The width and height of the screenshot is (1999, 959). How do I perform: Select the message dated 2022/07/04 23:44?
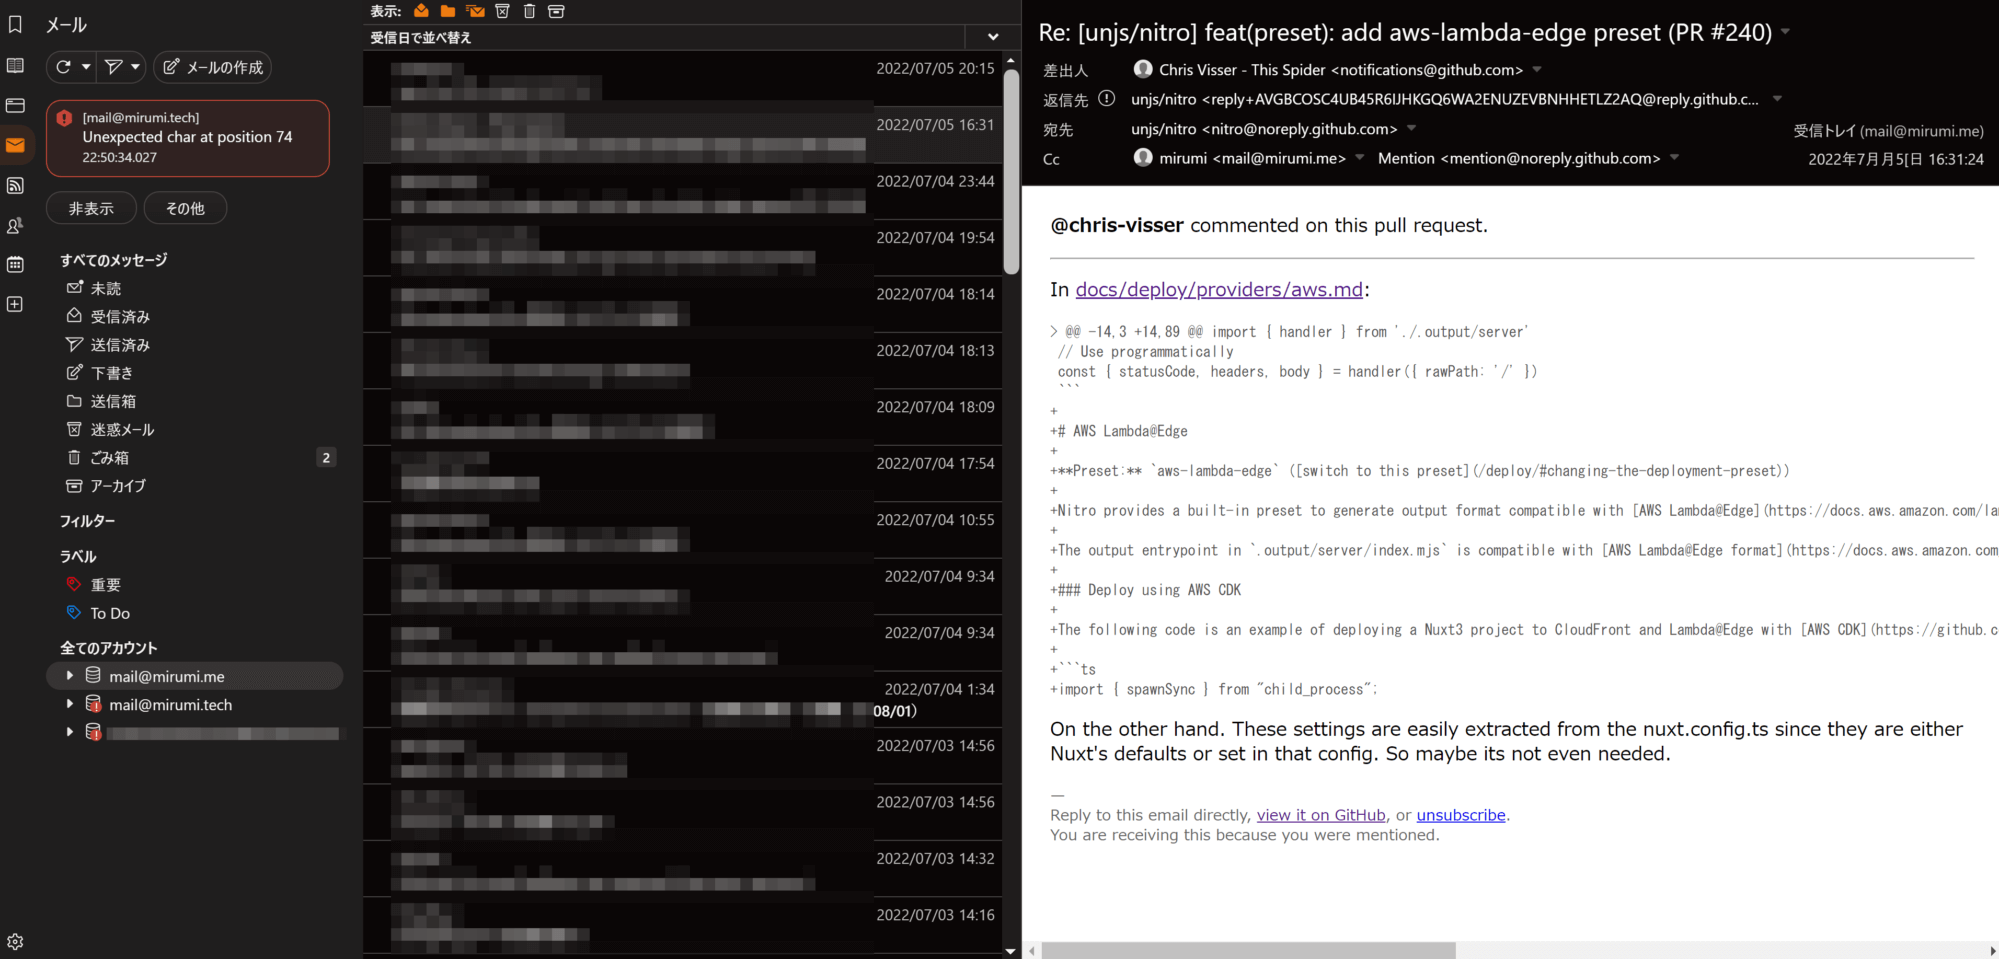point(682,191)
